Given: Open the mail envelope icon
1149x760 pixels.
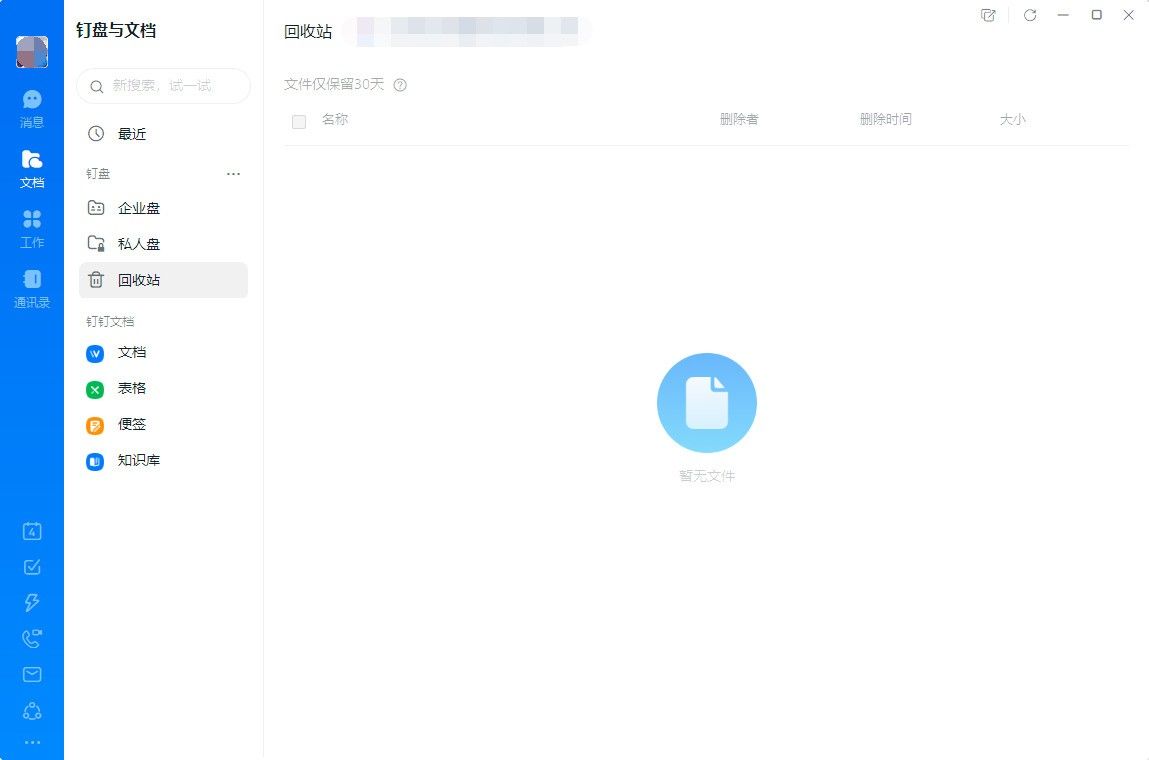Looking at the screenshot, I should point(32,674).
